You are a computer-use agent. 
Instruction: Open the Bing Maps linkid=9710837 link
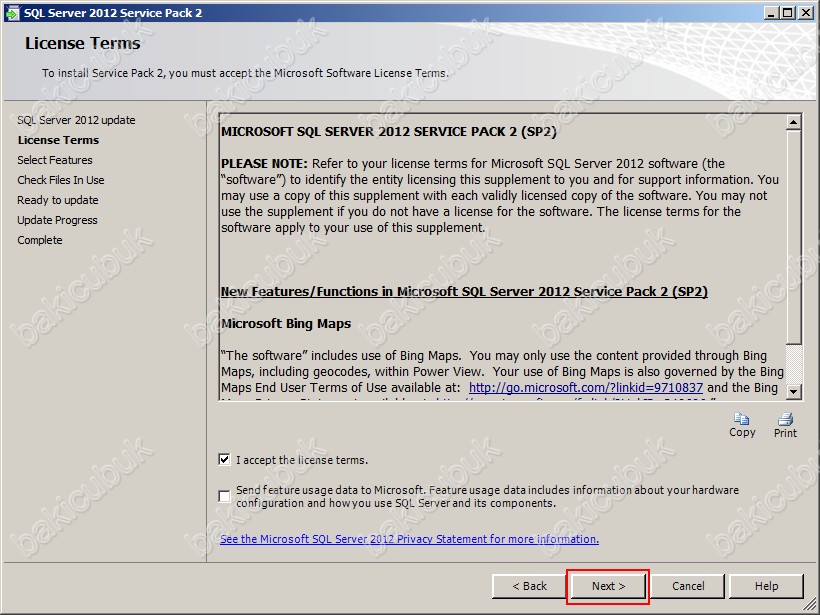click(x=586, y=388)
